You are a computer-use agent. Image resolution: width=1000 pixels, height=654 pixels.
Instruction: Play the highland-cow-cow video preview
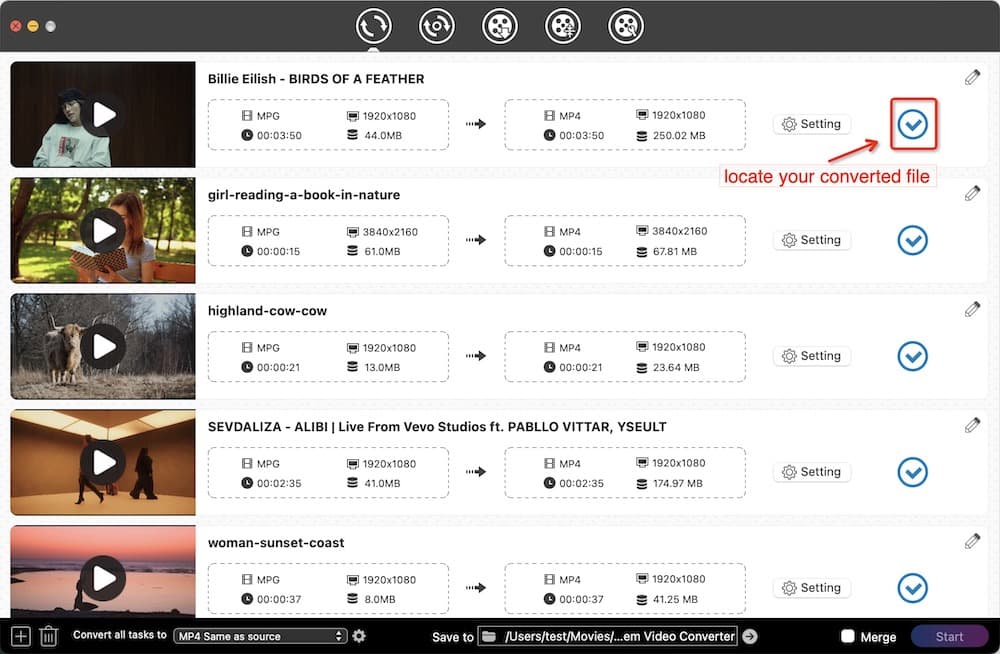[103, 346]
